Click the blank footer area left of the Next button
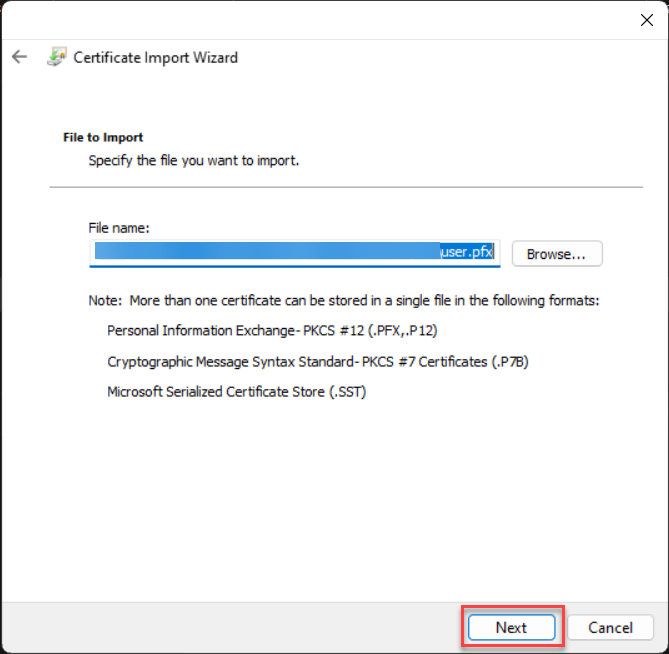 click(x=230, y=628)
